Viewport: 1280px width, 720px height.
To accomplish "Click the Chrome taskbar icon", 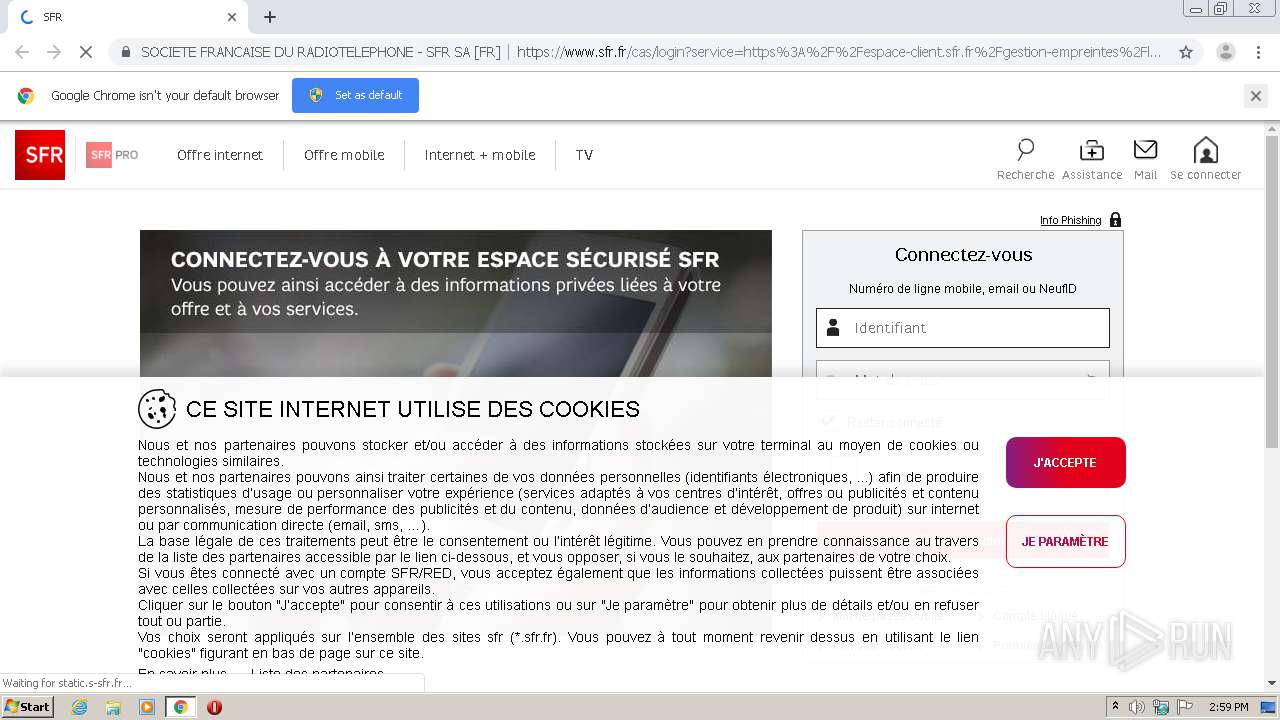I will point(180,707).
